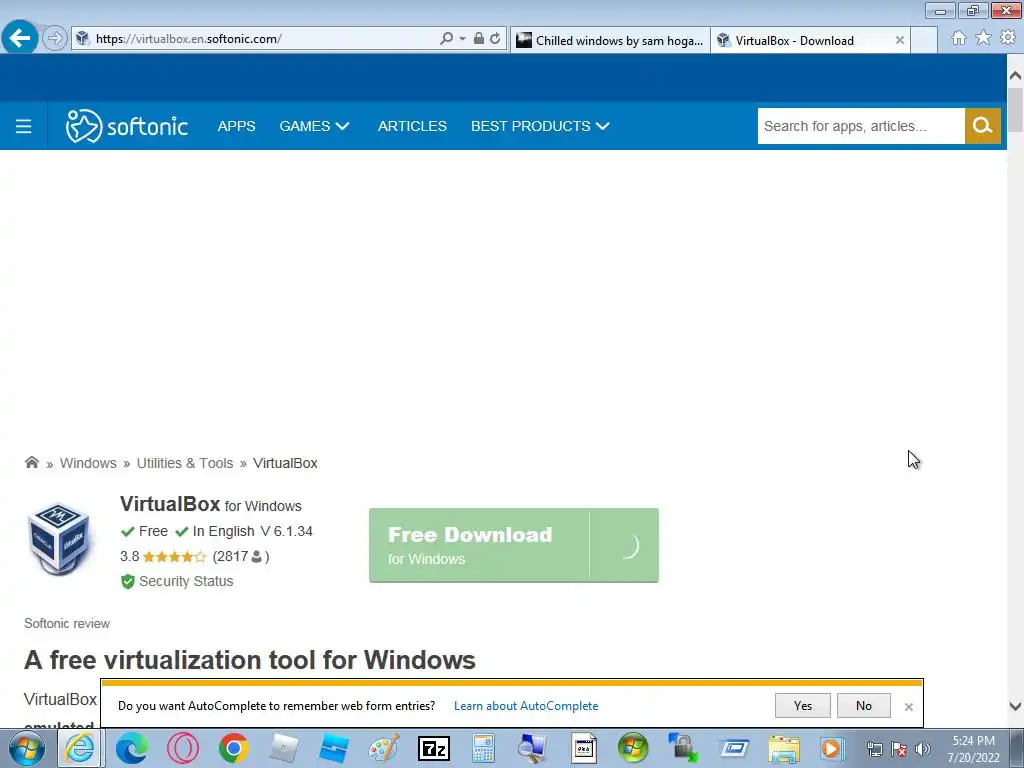Open 7-Zip from the taskbar
The width and height of the screenshot is (1024, 768).
coord(434,748)
